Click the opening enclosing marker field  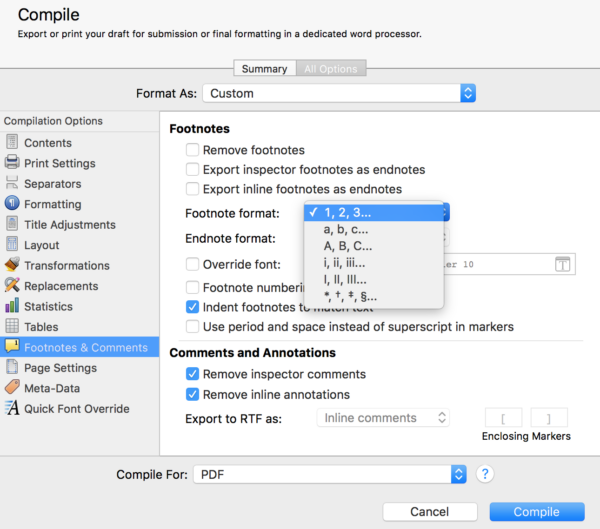(503, 418)
